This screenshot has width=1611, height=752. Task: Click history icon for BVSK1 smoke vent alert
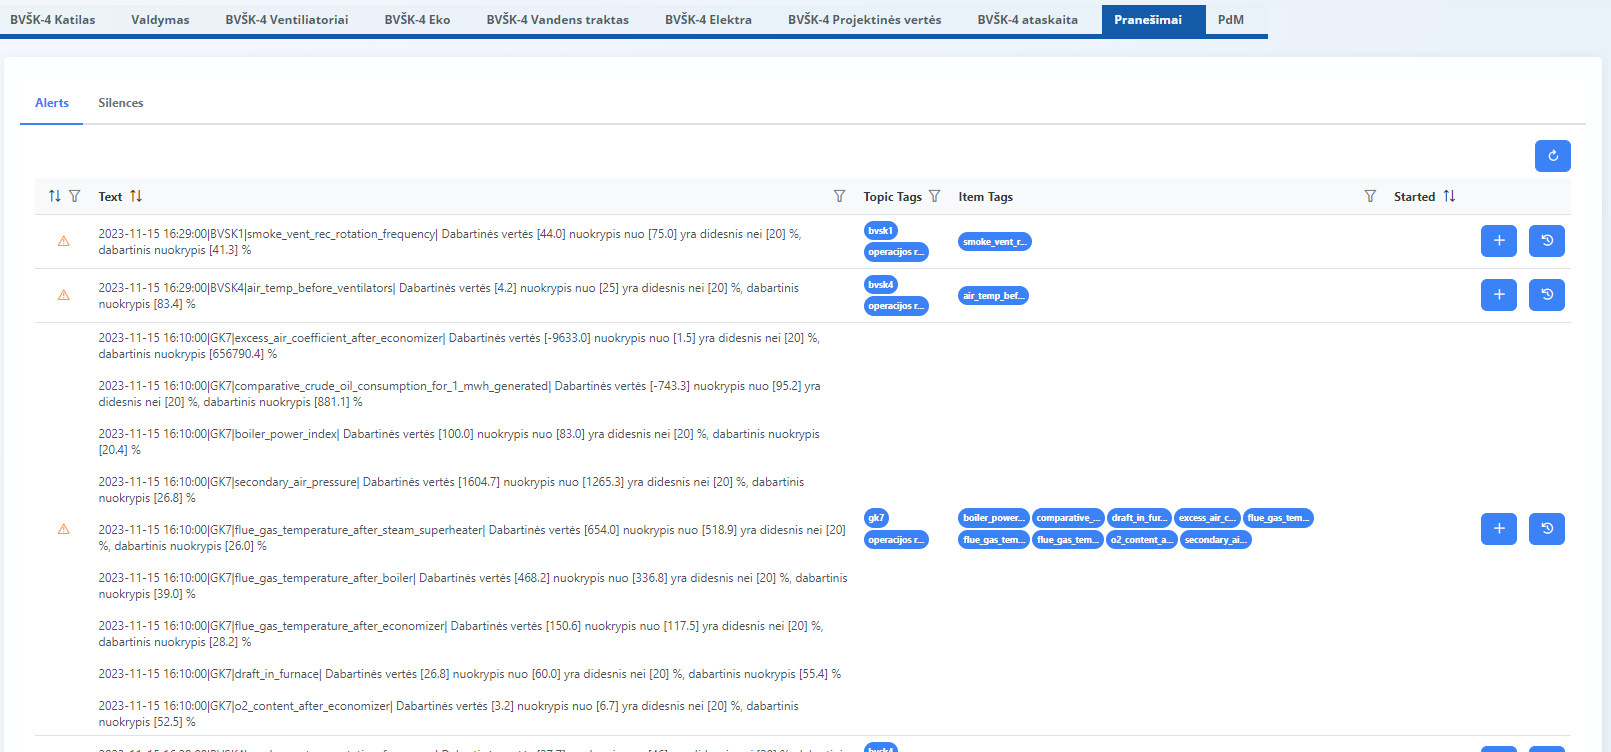[x=1546, y=241]
